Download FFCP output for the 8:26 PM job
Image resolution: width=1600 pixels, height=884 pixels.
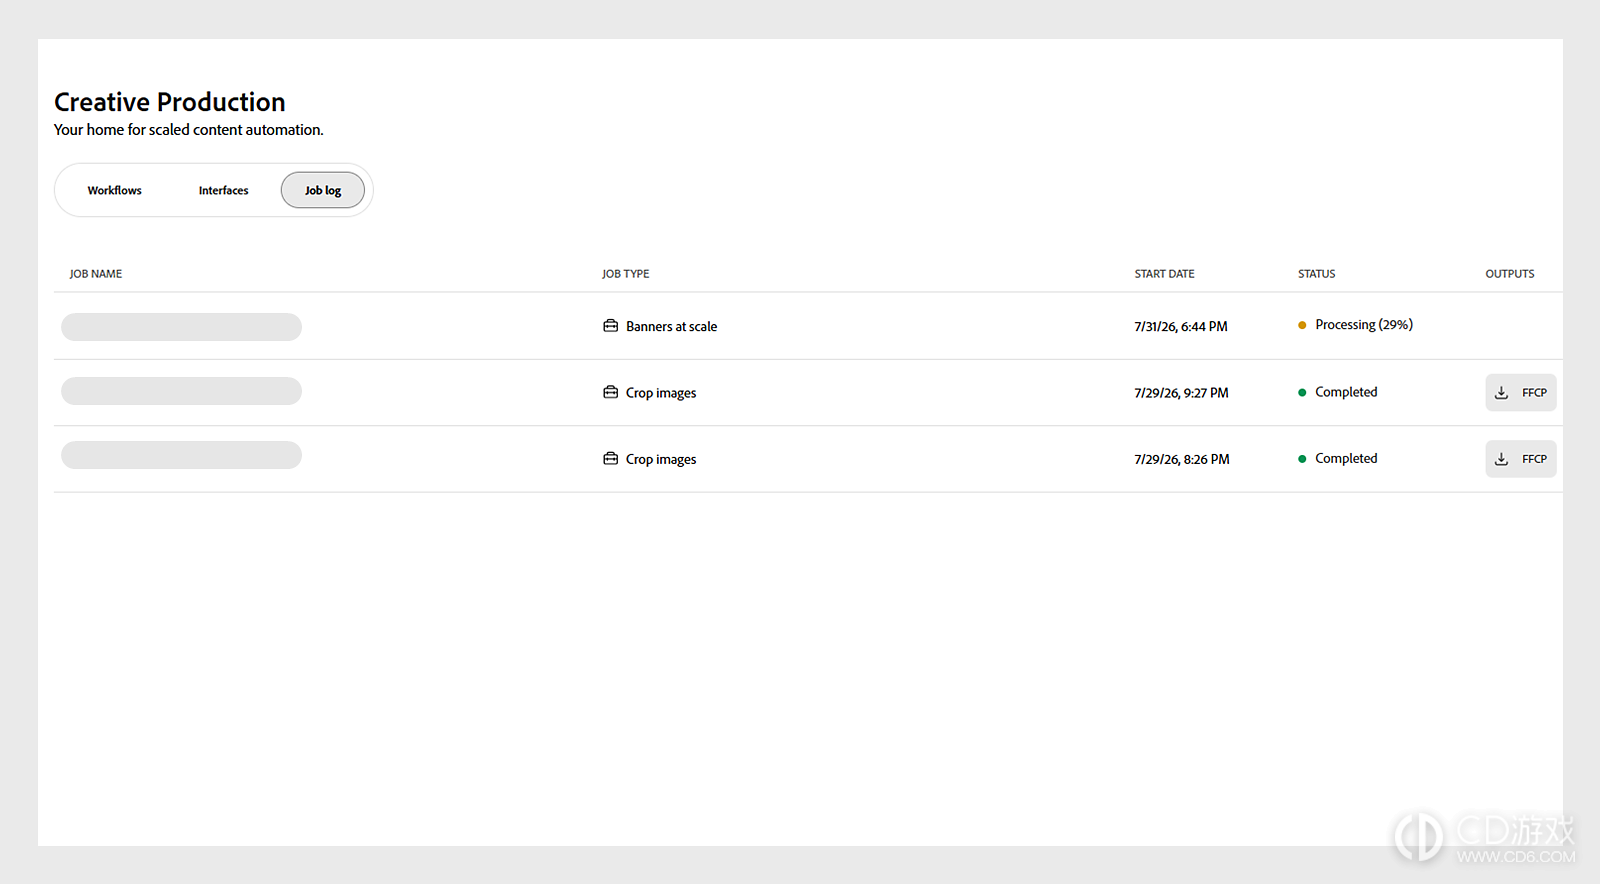click(1521, 459)
